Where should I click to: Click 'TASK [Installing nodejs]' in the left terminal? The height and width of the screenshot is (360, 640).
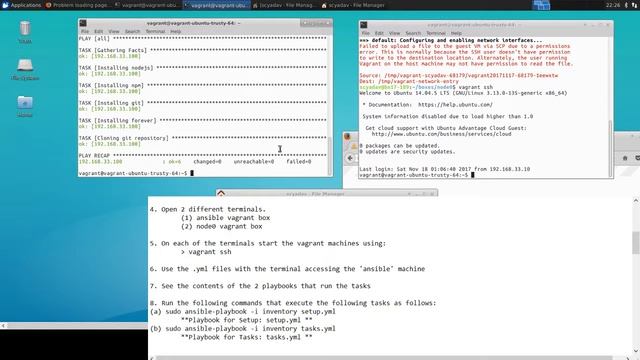coord(116,68)
